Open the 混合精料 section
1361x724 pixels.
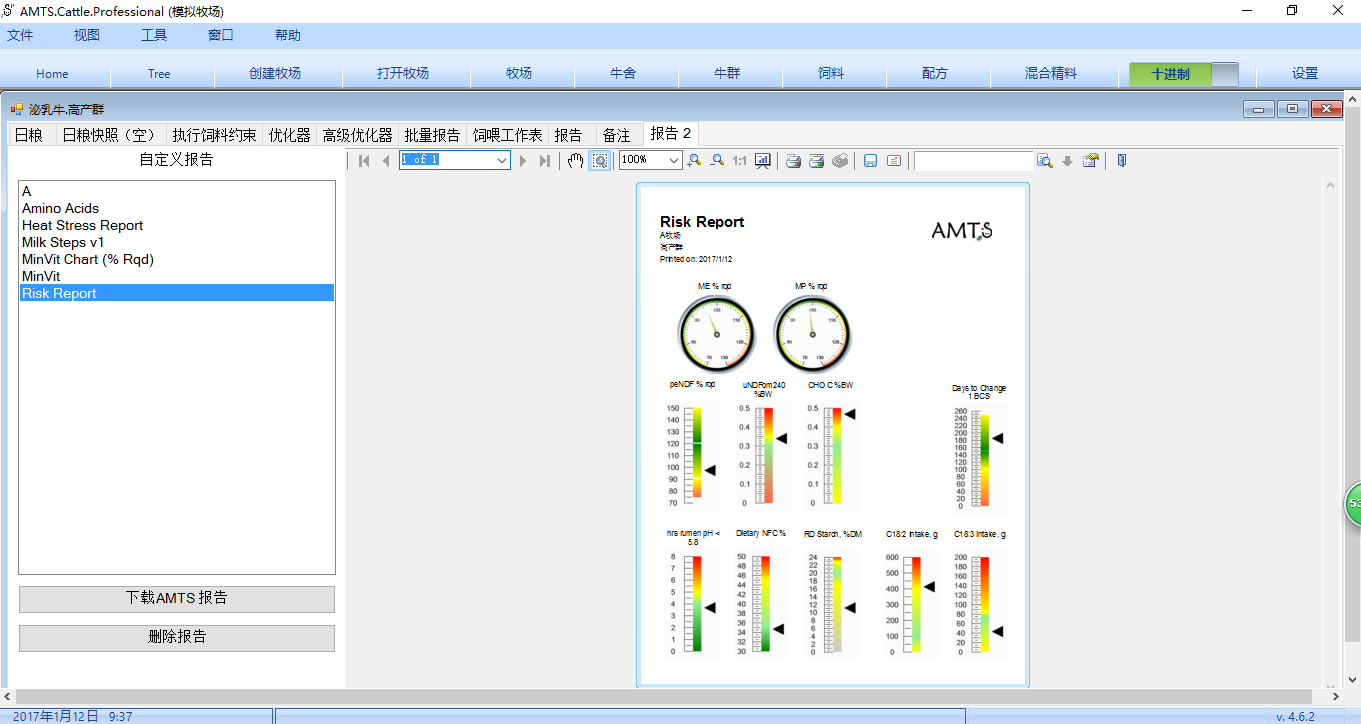(x=1051, y=74)
